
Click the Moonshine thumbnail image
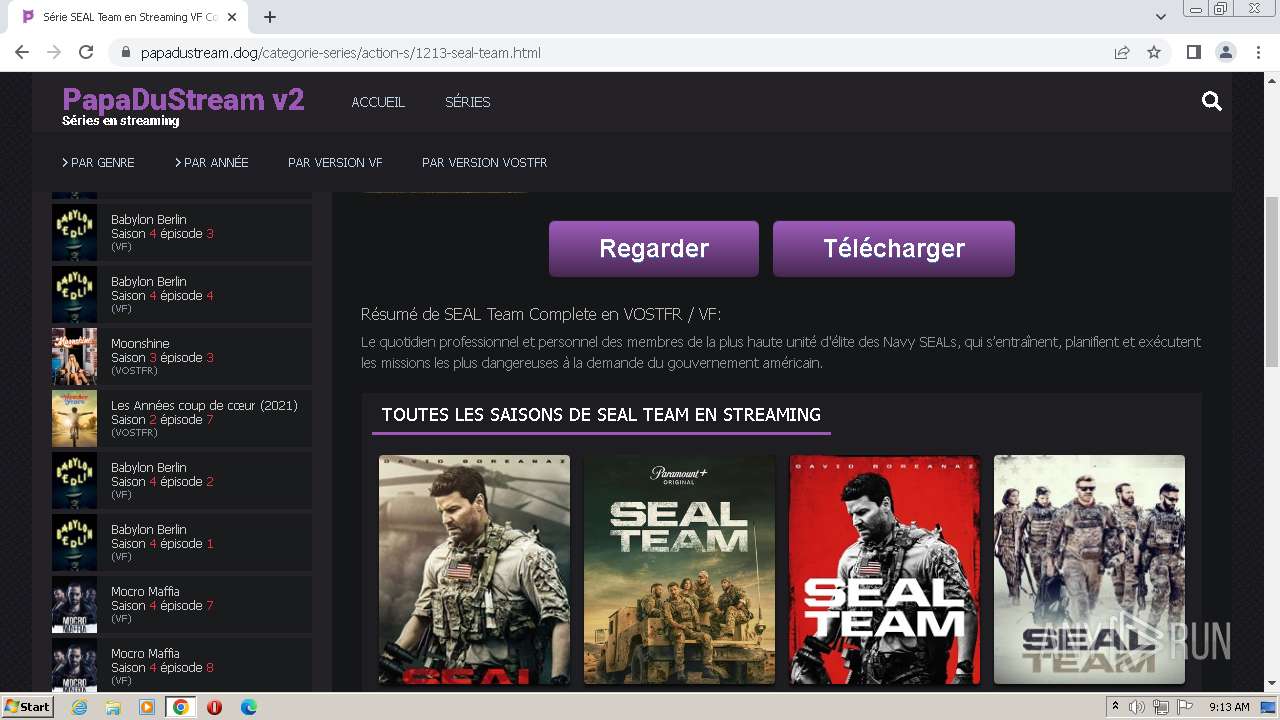[75, 356]
